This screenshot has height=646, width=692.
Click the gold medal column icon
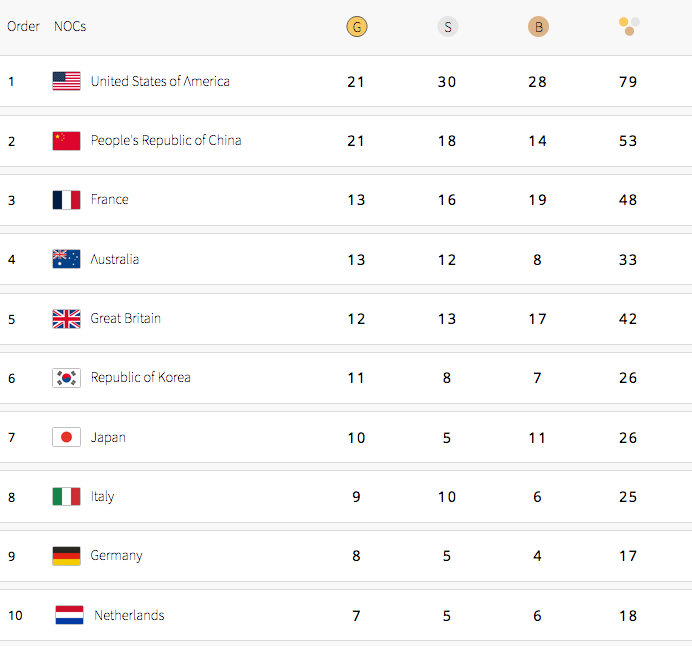pos(356,27)
